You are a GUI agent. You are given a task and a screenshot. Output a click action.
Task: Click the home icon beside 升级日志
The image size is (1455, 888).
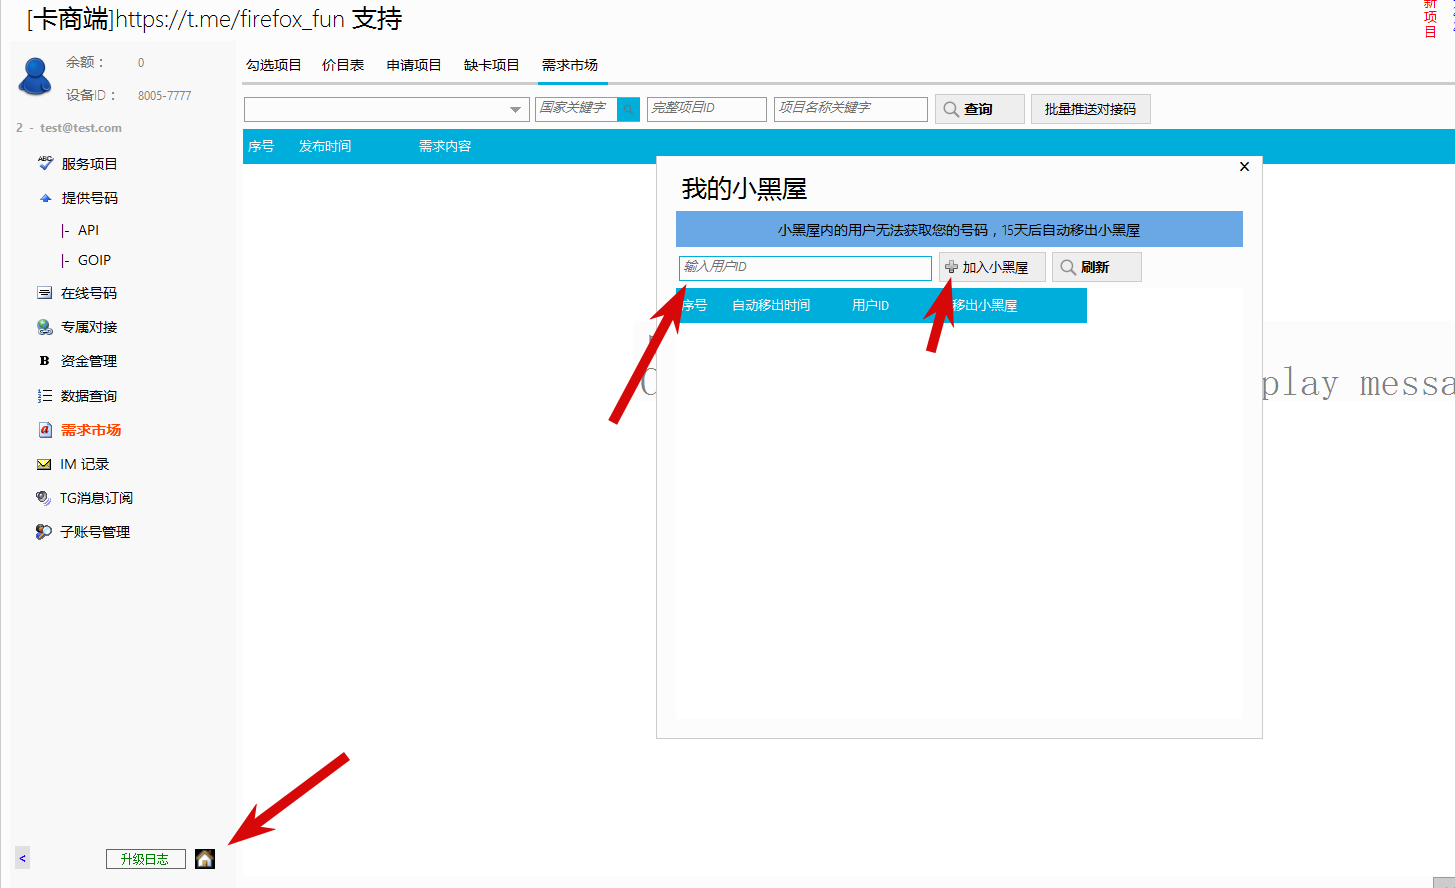point(205,859)
